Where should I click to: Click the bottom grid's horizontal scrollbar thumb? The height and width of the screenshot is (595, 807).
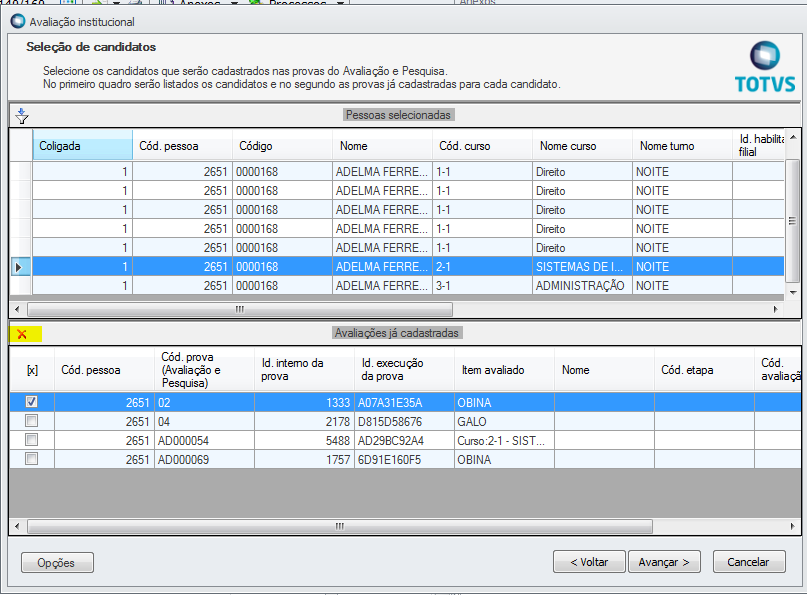340,527
